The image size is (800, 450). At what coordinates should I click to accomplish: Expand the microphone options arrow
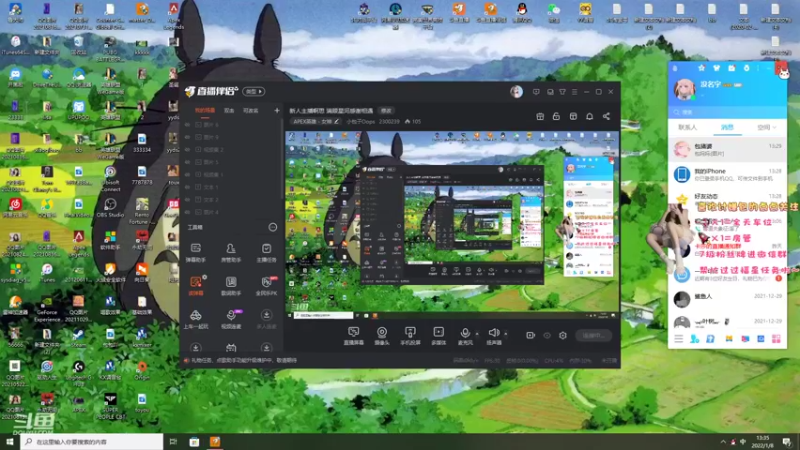pyautogui.click(x=477, y=334)
